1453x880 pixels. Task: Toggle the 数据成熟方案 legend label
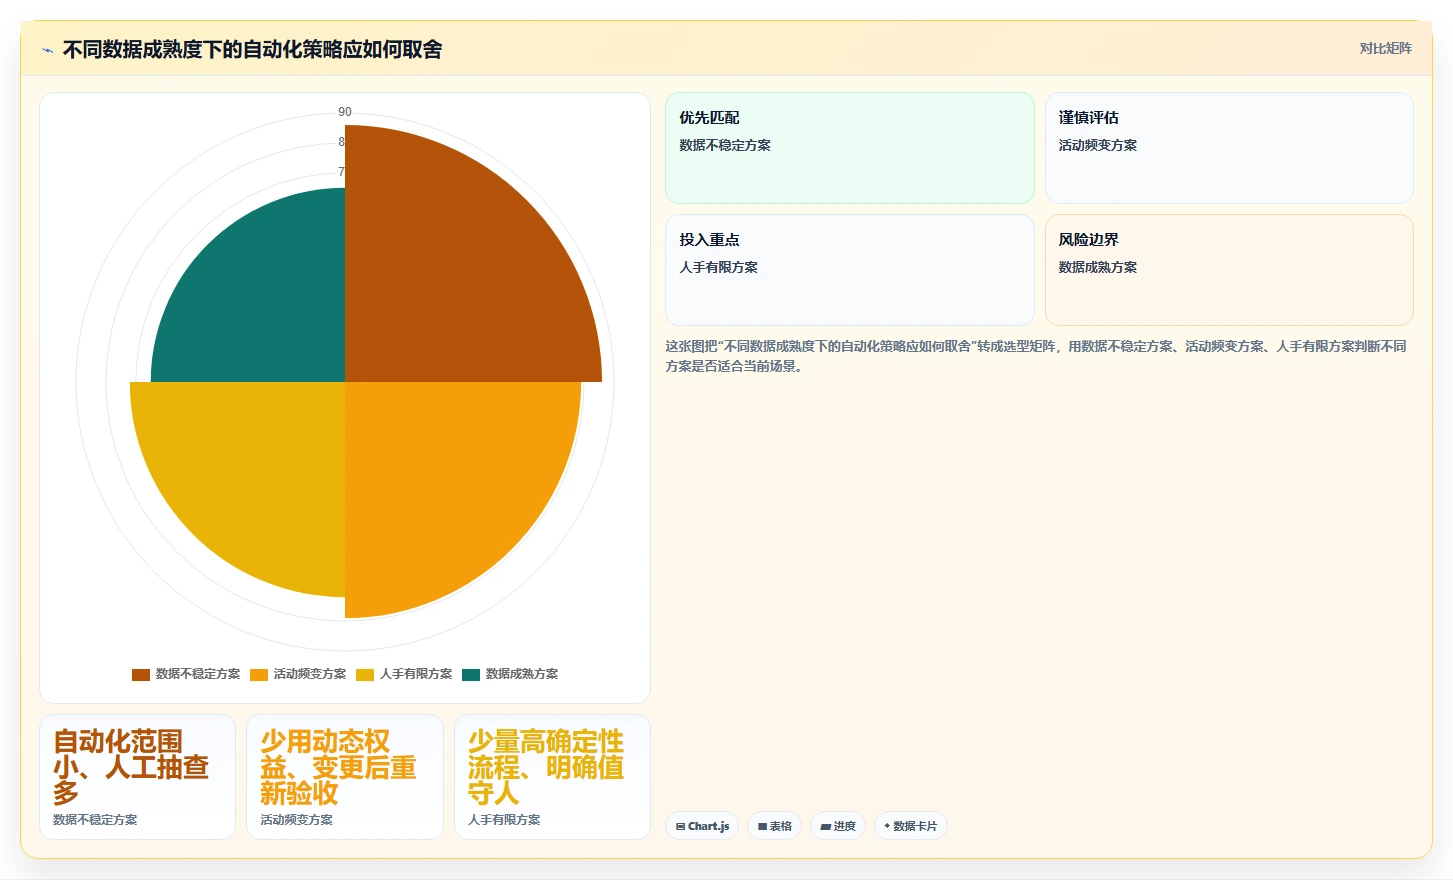(522, 674)
